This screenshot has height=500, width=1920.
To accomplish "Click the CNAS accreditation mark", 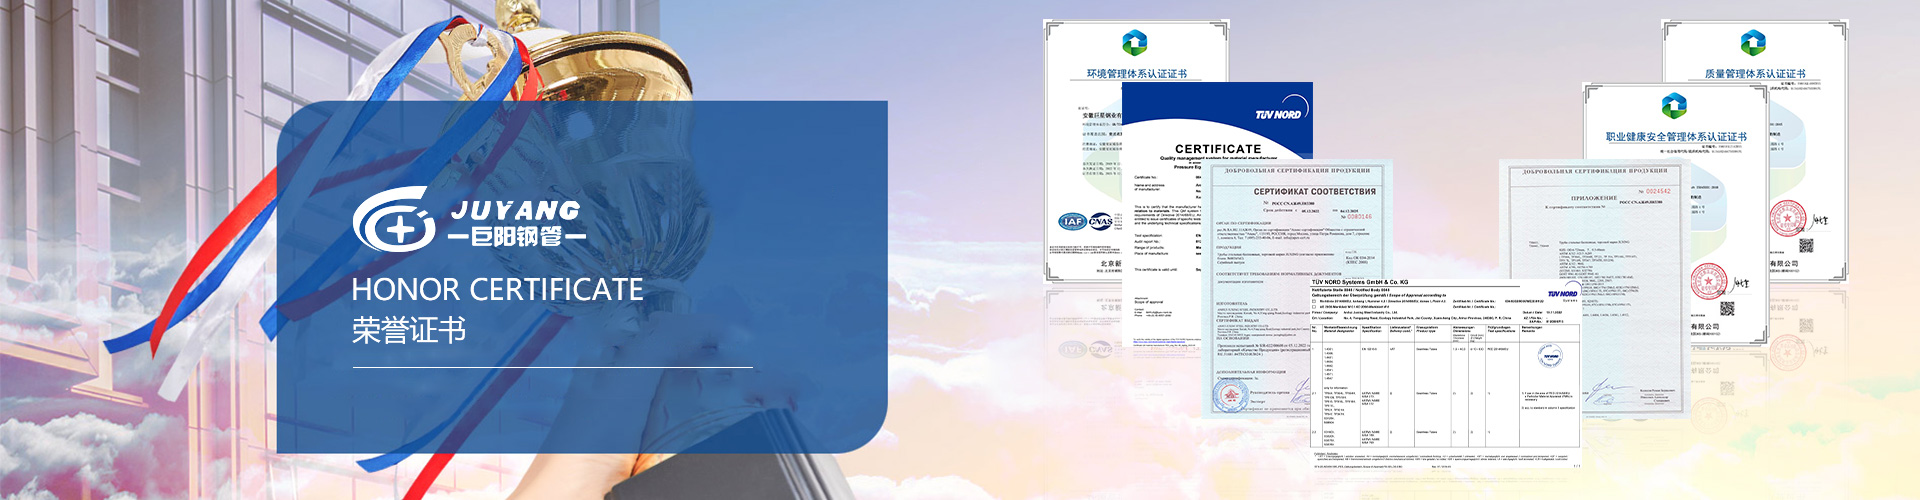I will (1101, 221).
